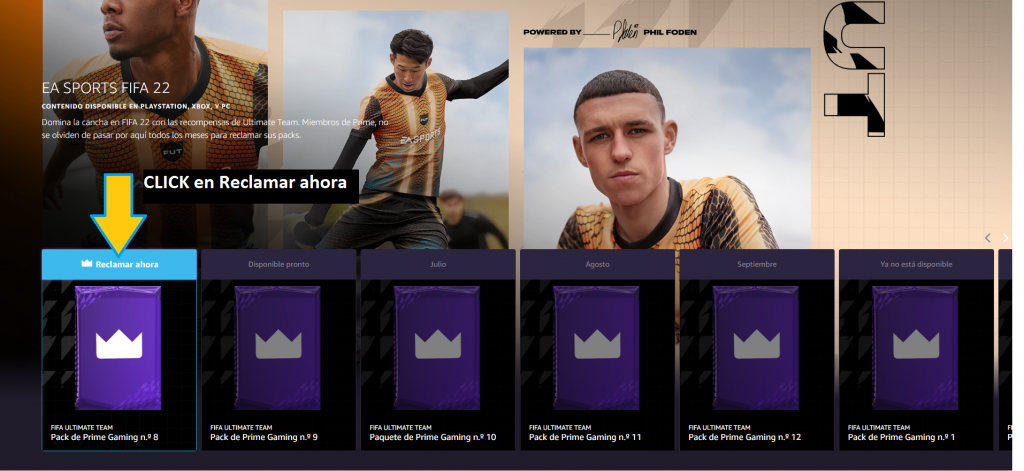Select the Disponible pronto header tab
Viewport: 1024px width, 471px height.
(279, 264)
